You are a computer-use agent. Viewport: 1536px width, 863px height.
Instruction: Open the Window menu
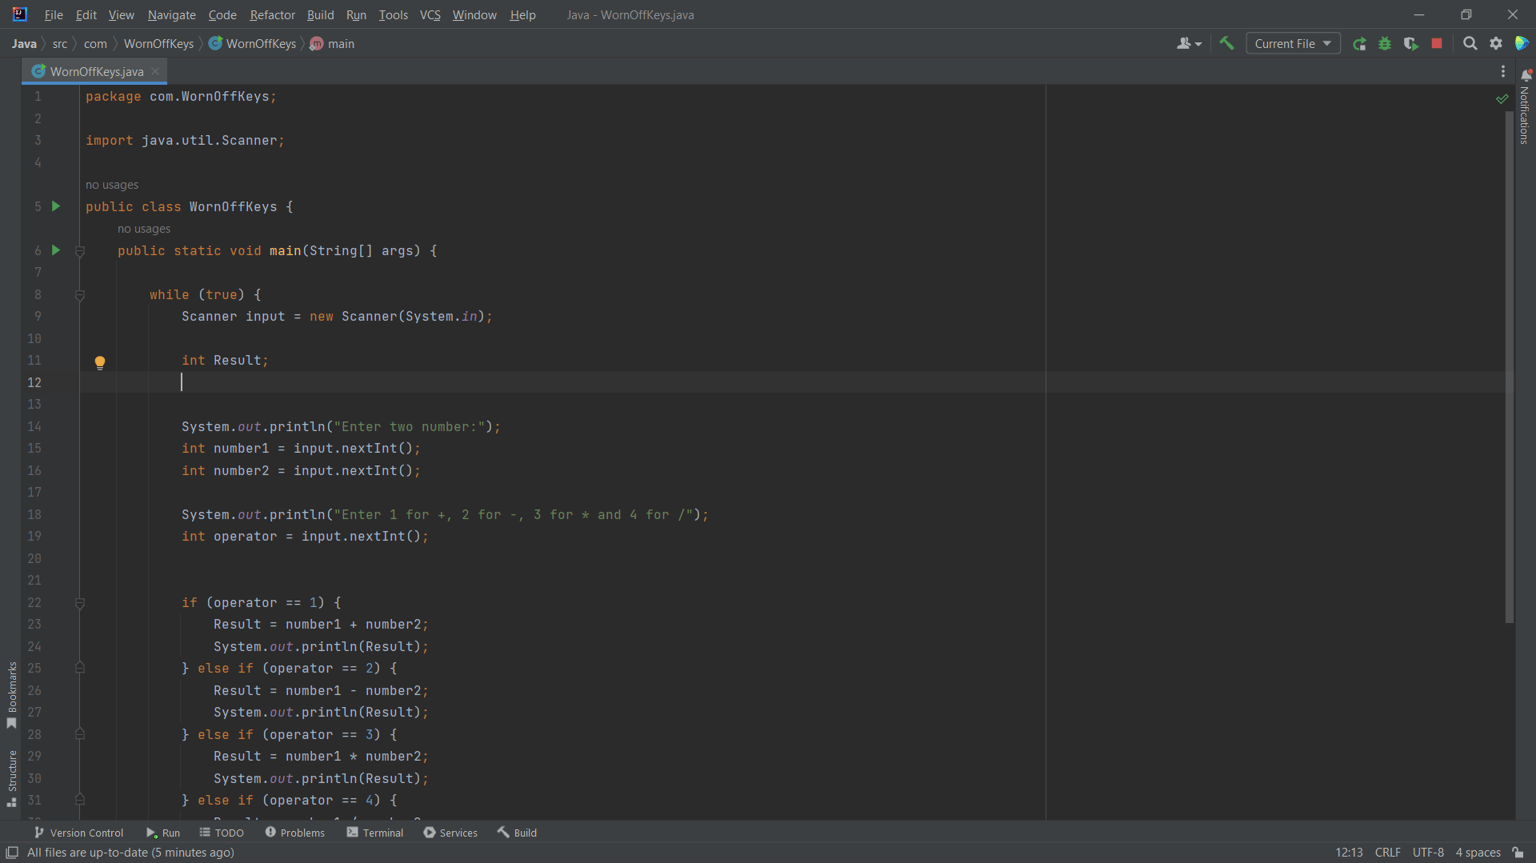[x=474, y=15]
